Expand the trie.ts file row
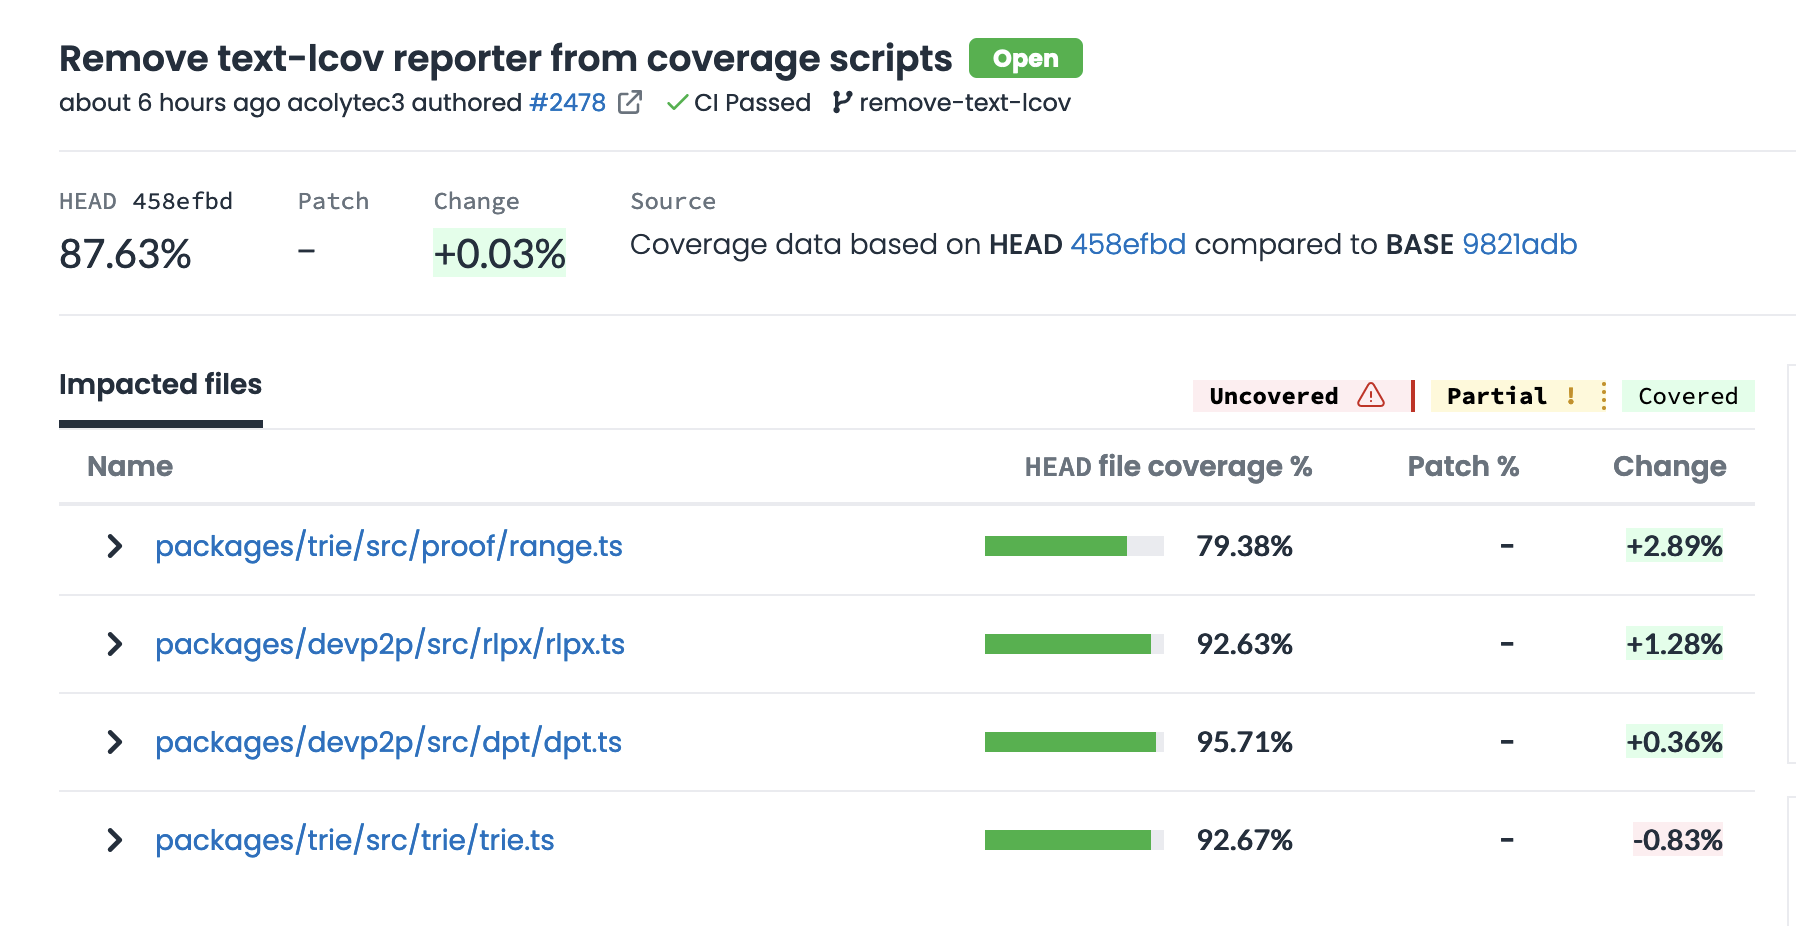Image resolution: width=1796 pixels, height=926 pixels. [114, 840]
